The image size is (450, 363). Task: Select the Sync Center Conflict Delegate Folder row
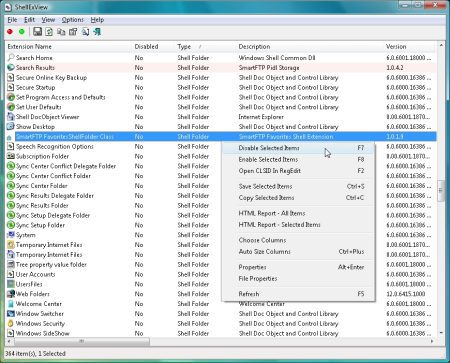113,166
